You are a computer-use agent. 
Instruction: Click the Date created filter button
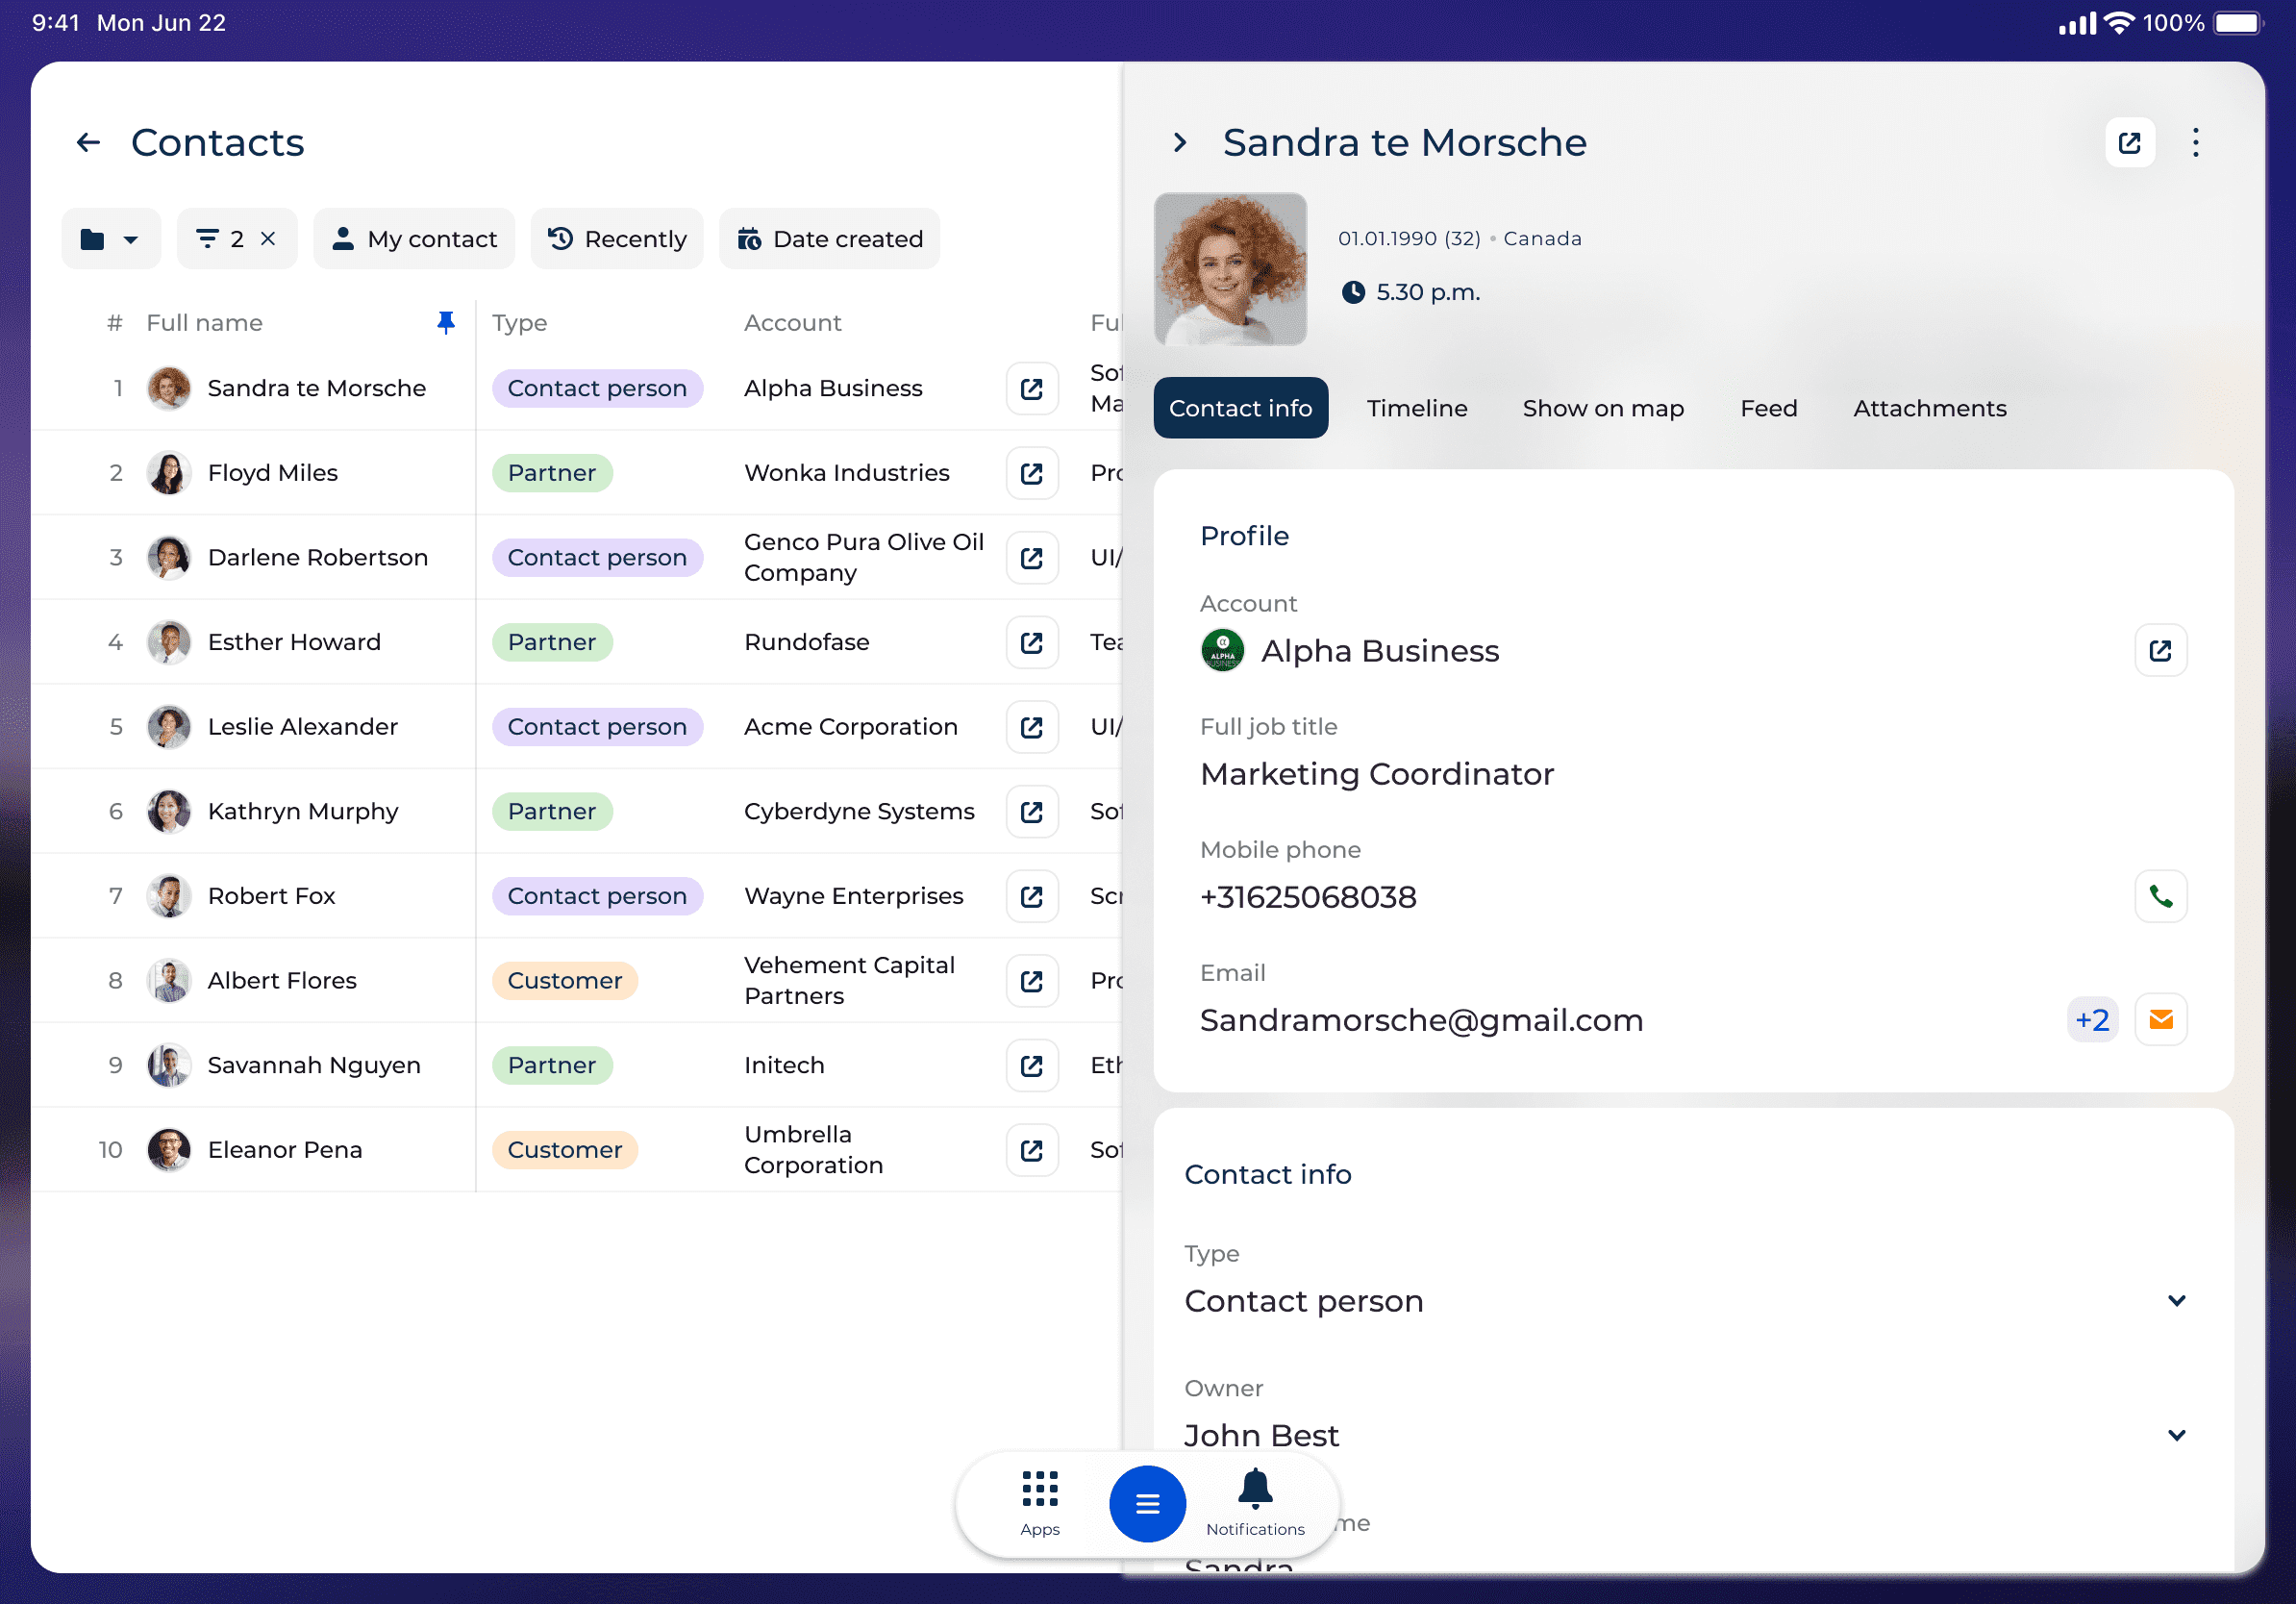829,239
